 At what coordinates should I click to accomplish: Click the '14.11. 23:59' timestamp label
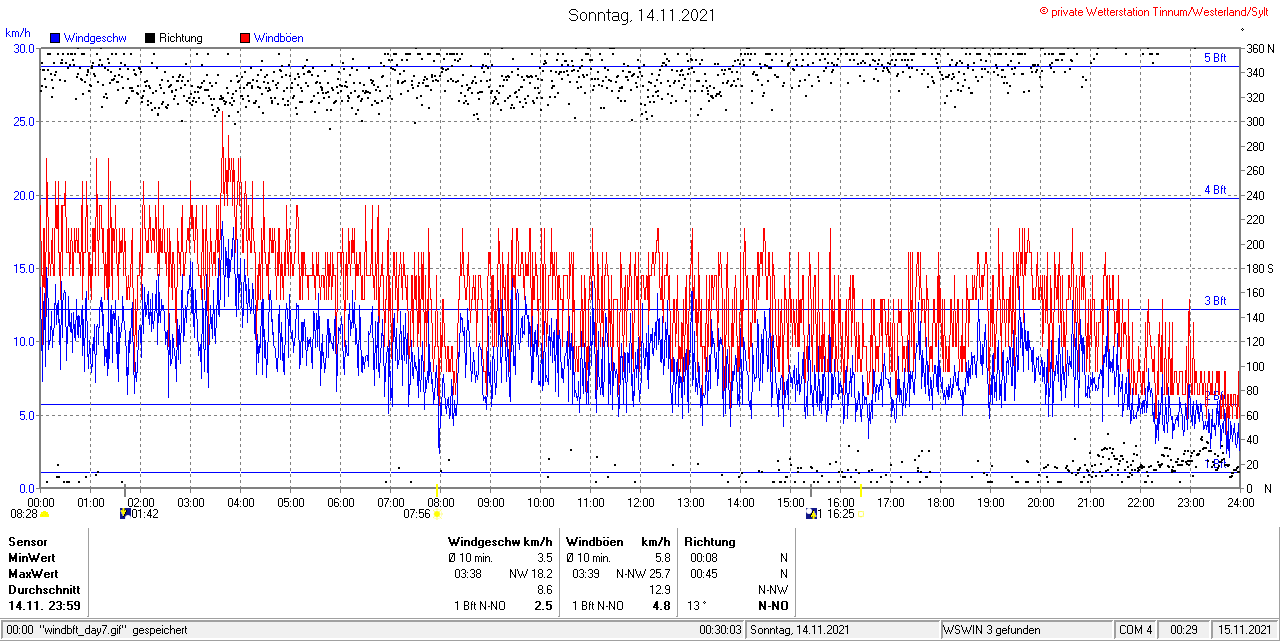(45, 606)
